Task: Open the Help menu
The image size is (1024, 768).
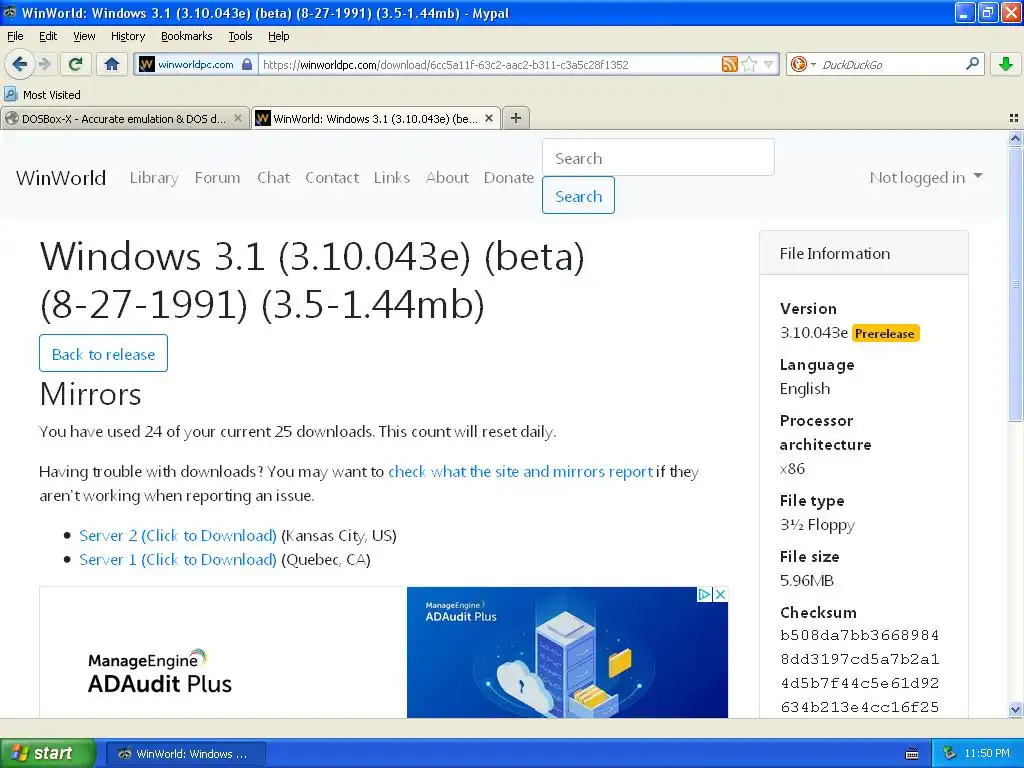Action: [x=278, y=36]
